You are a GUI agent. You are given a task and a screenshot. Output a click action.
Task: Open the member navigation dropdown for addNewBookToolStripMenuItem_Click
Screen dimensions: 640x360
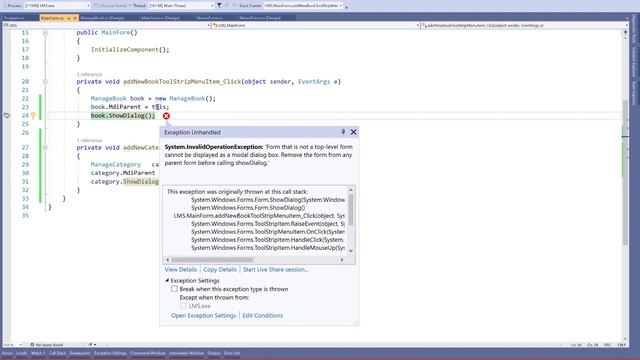click(x=524, y=25)
